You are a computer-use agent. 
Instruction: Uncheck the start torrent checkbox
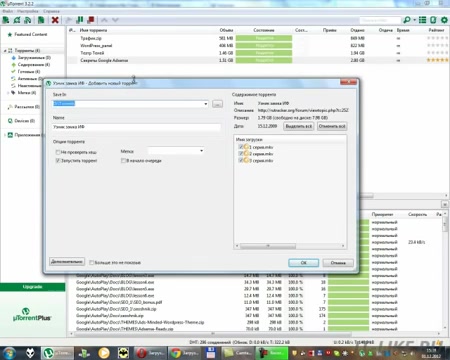coord(58,161)
